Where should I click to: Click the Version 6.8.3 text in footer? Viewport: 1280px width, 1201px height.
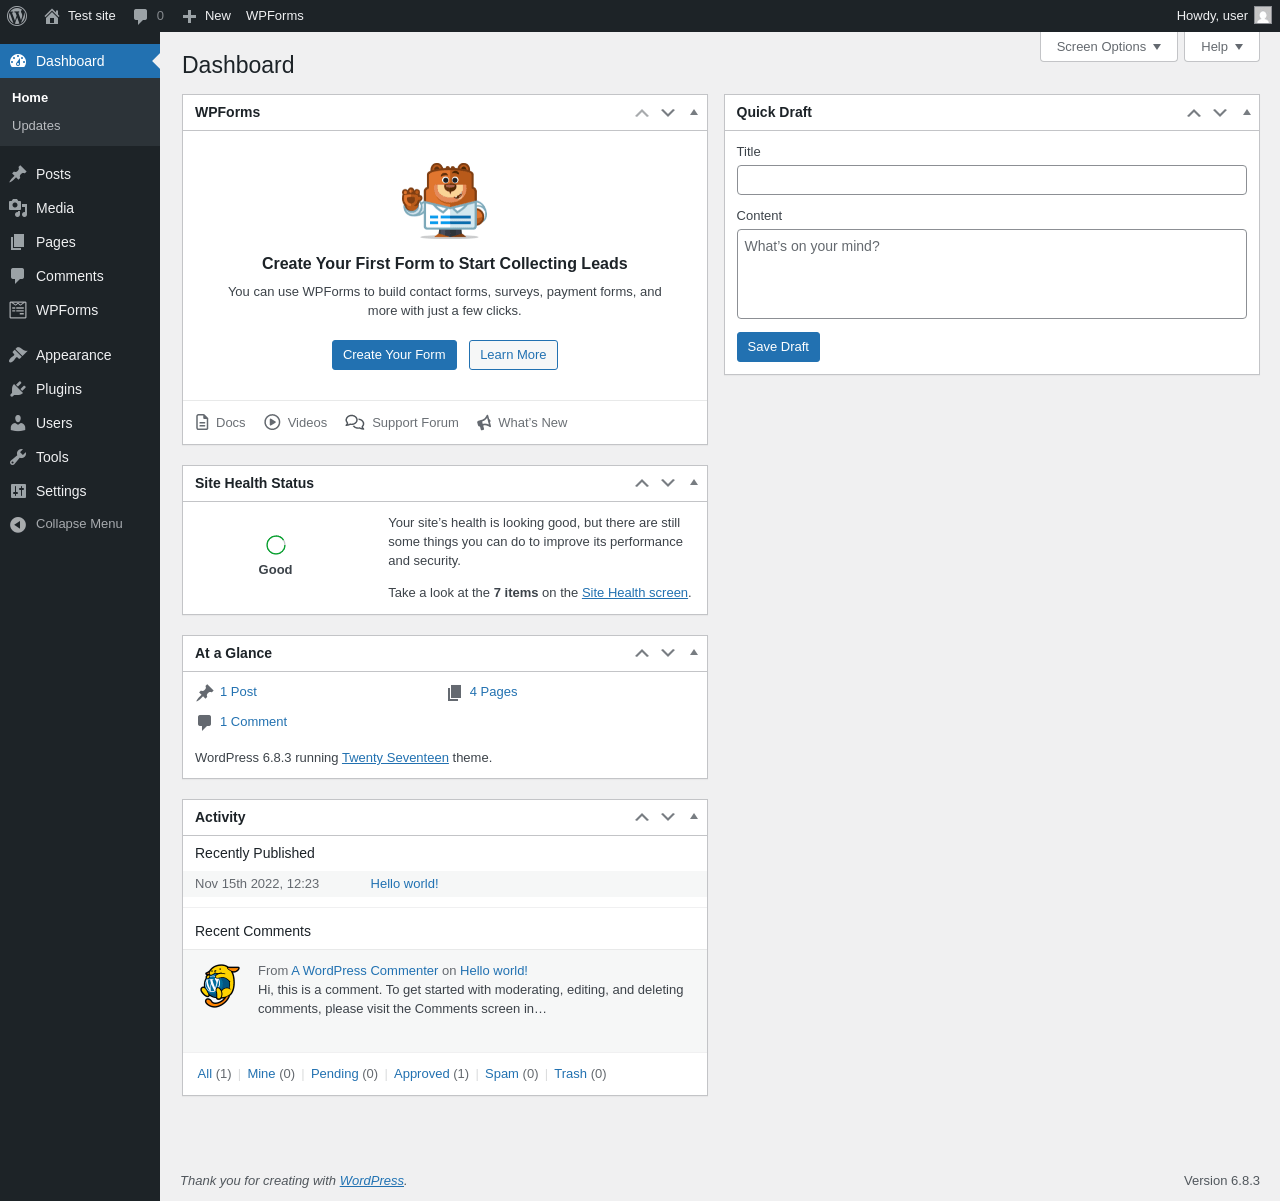point(1222,1181)
